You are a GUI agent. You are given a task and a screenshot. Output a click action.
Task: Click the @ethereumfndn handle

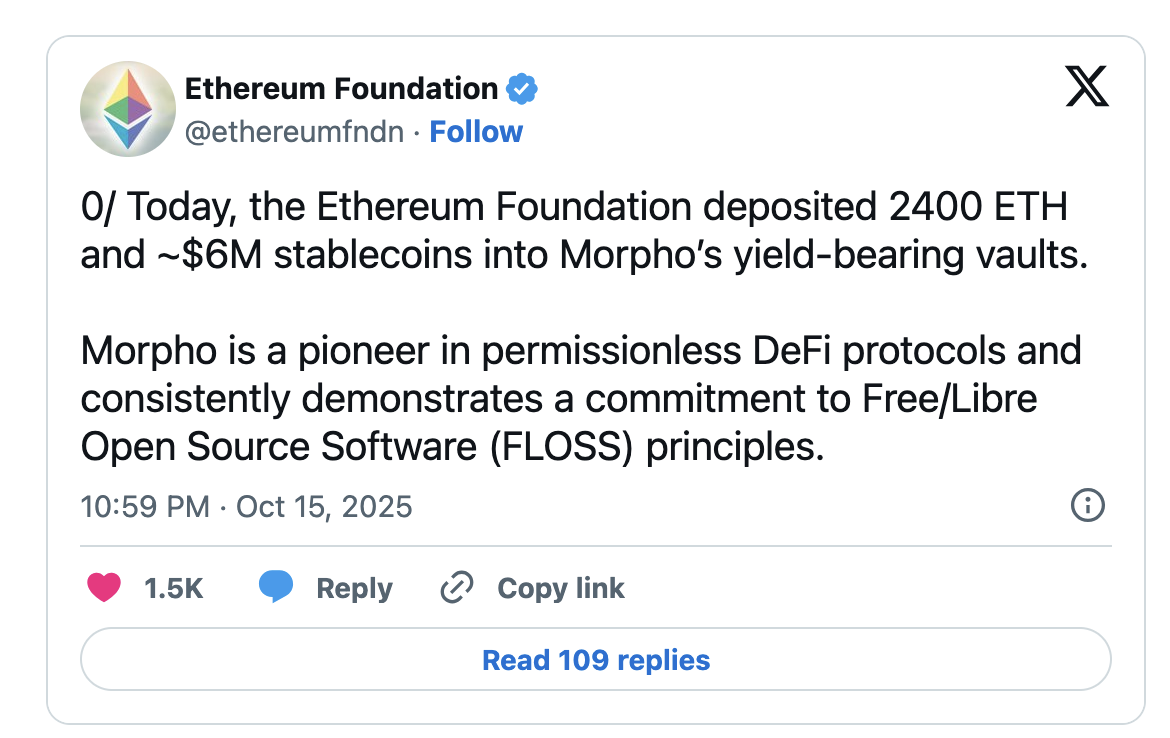[296, 131]
